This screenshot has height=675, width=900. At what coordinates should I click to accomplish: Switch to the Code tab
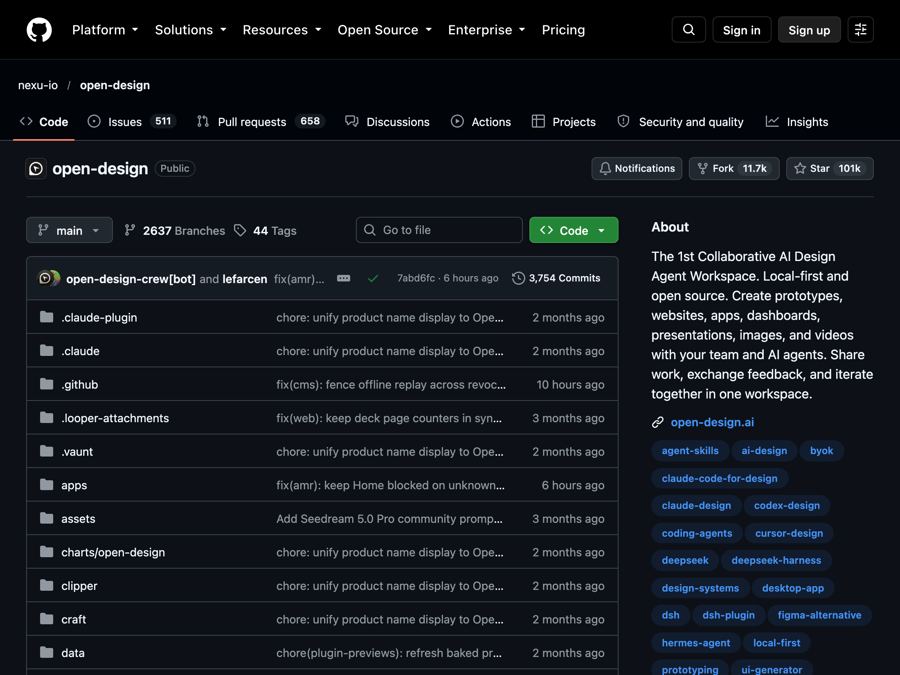coord(44,122)
